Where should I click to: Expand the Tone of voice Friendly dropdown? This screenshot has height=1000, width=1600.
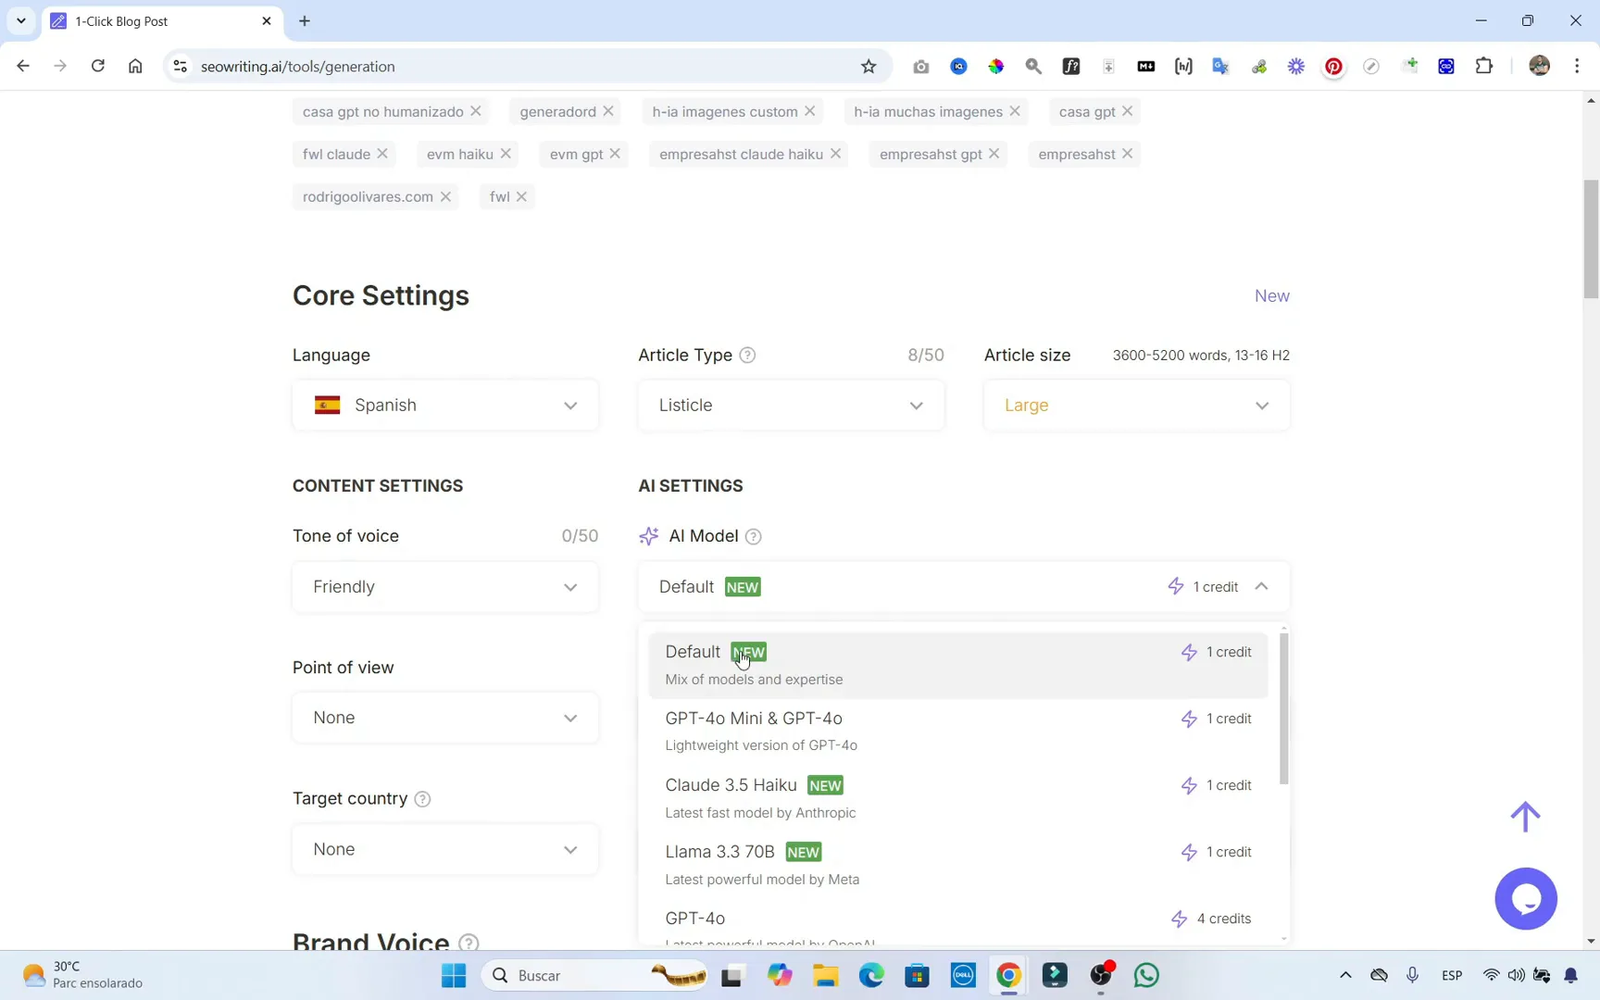coord(445,587)
